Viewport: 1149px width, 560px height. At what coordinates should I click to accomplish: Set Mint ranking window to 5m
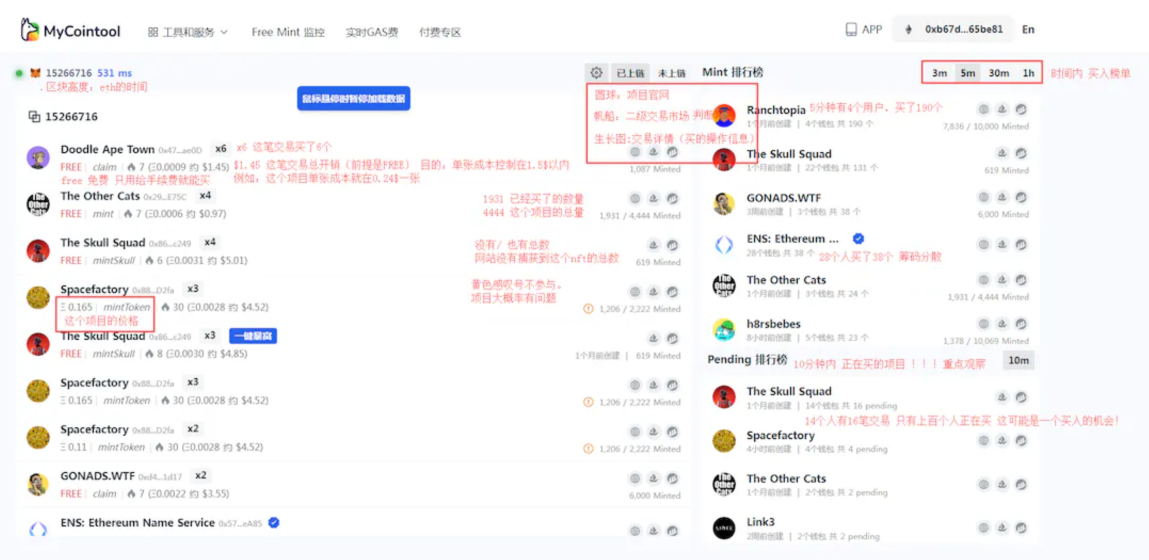[968, 73]
